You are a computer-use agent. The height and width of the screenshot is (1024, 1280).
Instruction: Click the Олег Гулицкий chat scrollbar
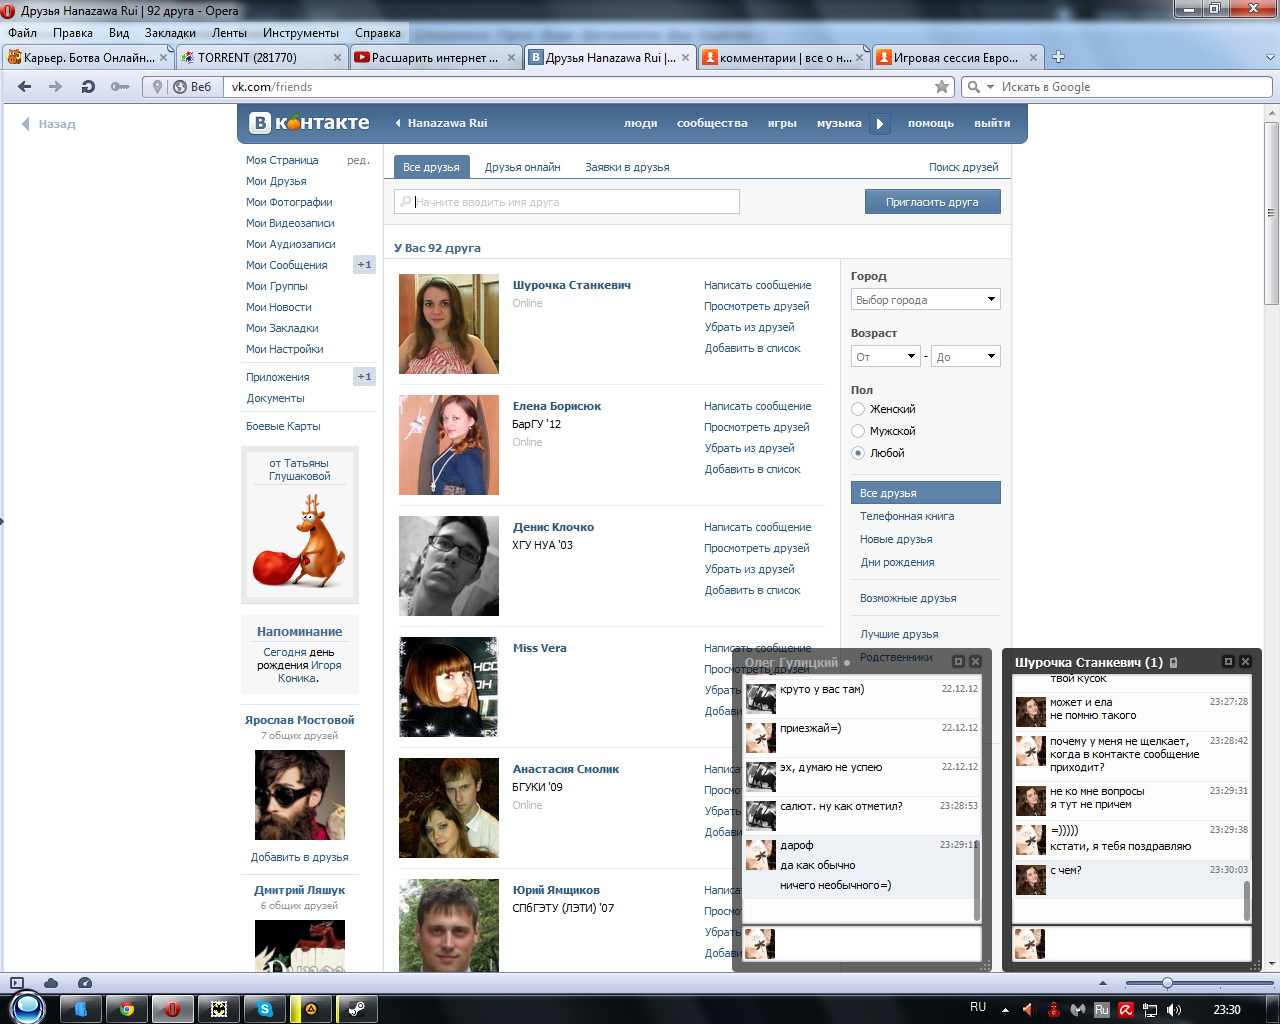[x=977, y=880]
